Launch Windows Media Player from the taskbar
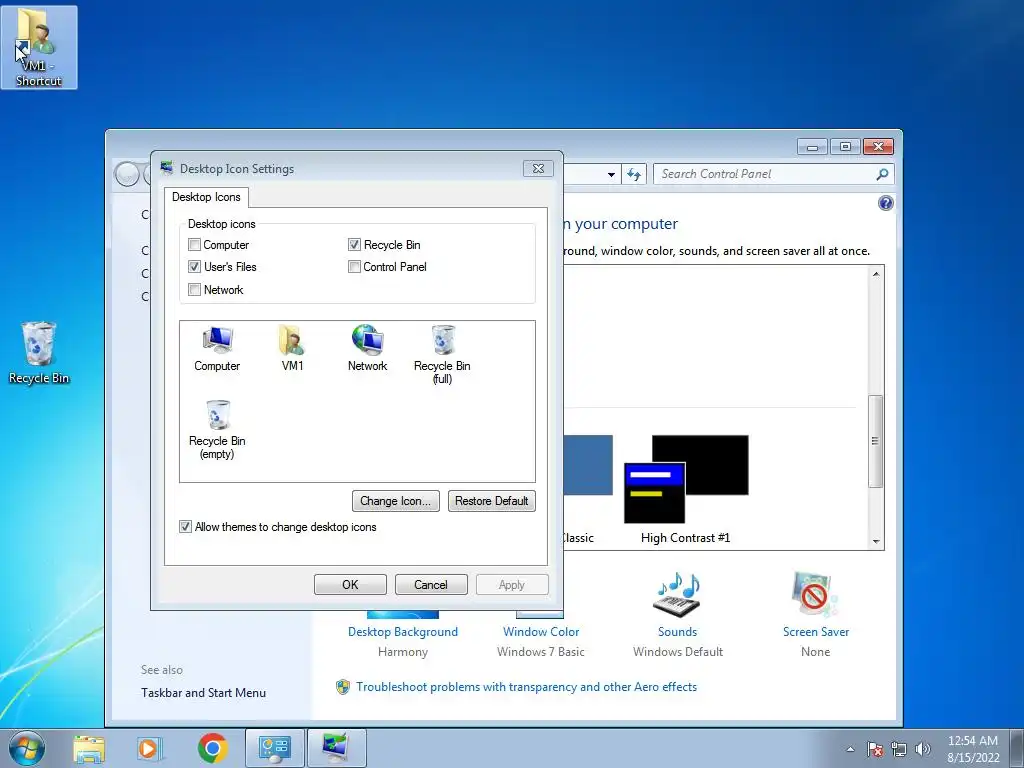This screenshot has height=768, width=1024. [x=149, y=748]
